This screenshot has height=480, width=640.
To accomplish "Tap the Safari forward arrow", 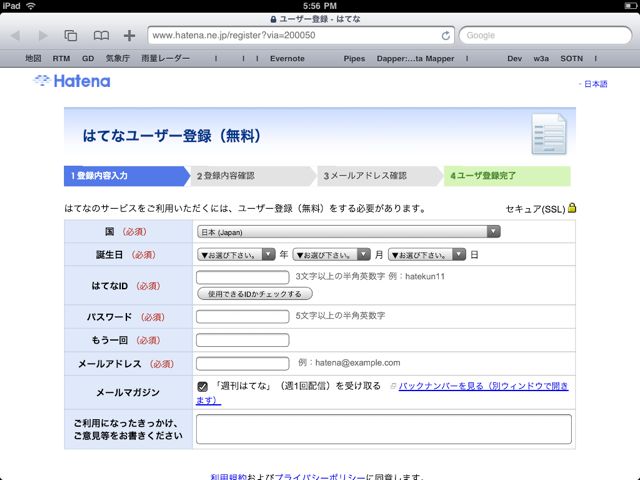I will 43,36.
